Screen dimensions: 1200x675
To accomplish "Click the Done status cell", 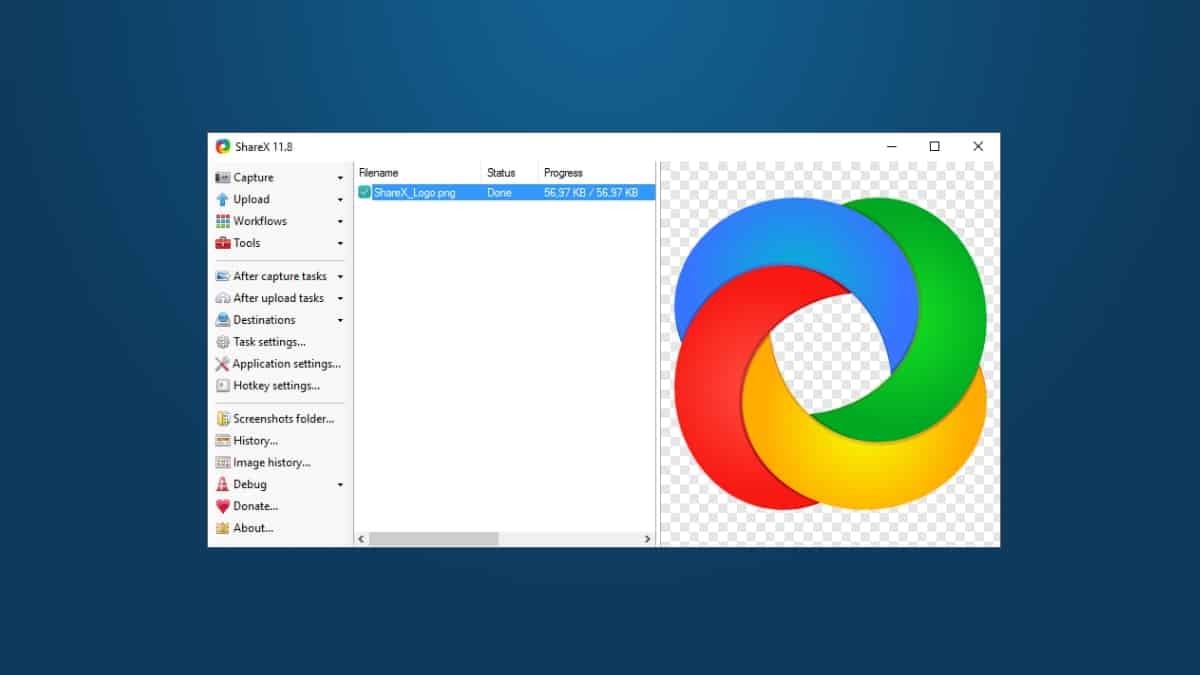I will (499, 192).
